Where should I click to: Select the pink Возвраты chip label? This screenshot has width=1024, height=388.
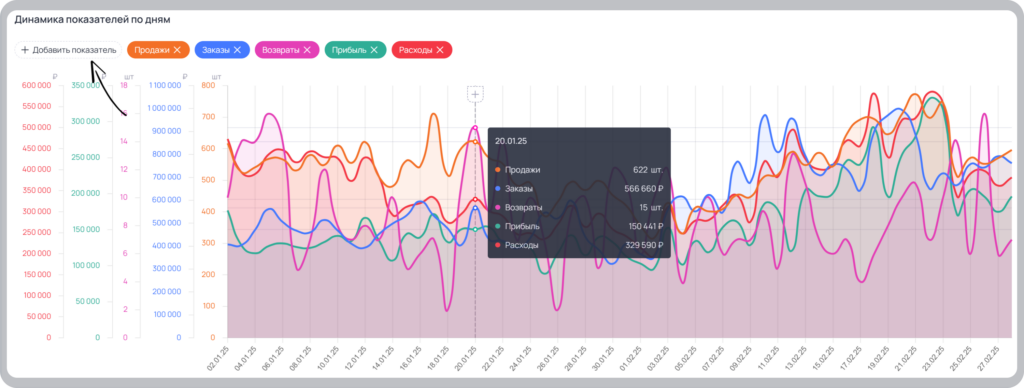[281, 50]
